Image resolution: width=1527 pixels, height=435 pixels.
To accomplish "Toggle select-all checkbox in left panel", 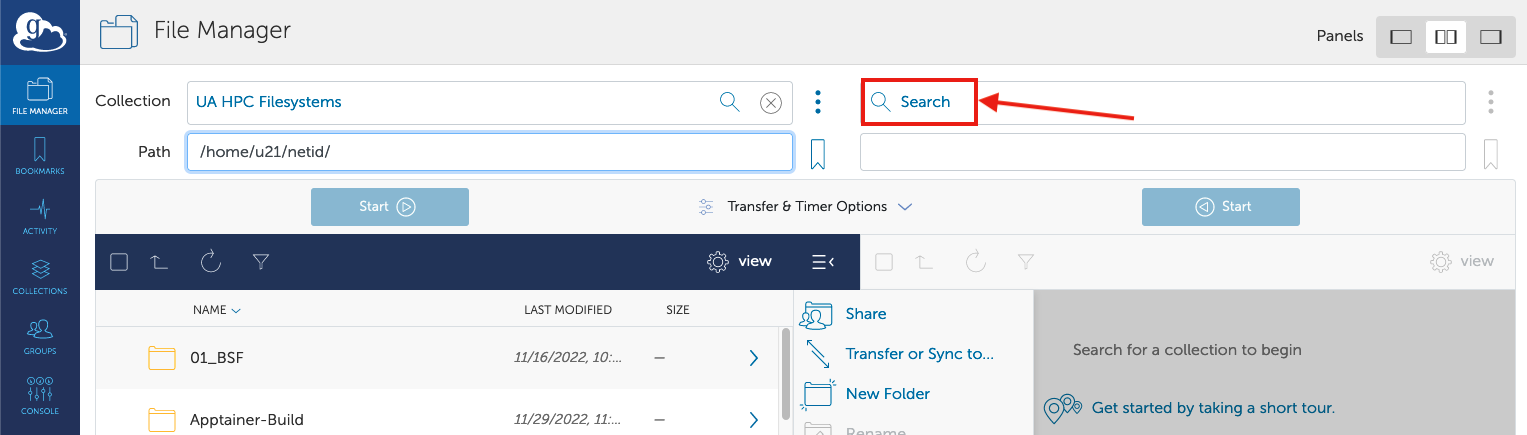I will pyautogui.click(x=119, y=262).
